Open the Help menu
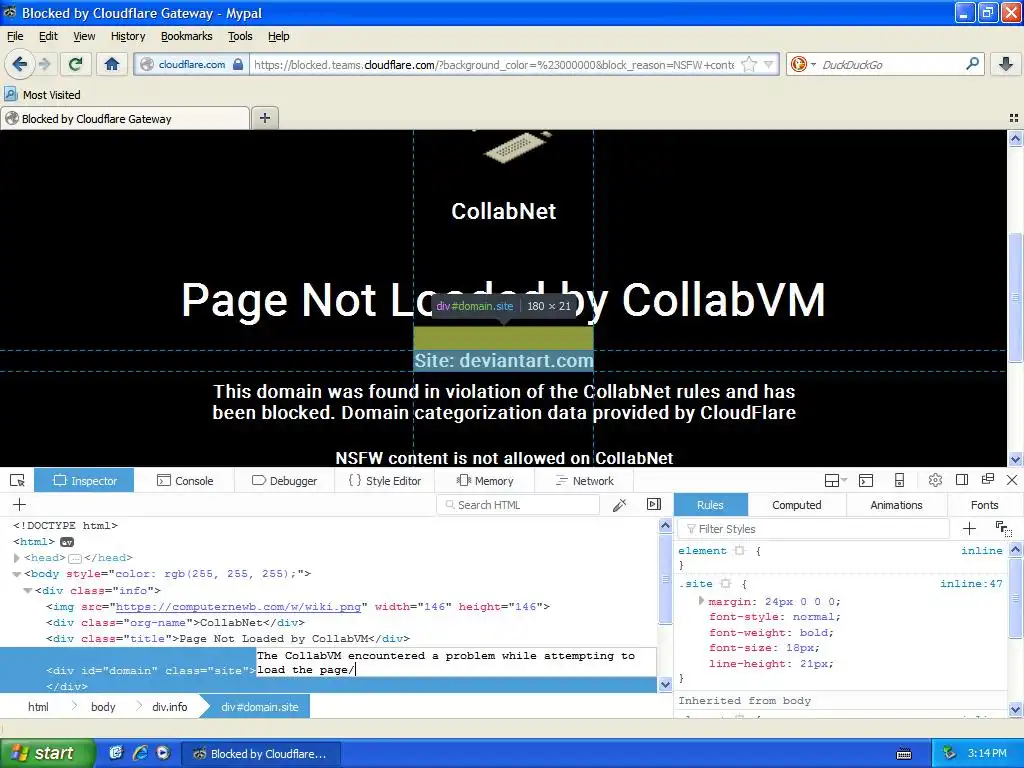1024x768 pixels. tap(278, 36)
